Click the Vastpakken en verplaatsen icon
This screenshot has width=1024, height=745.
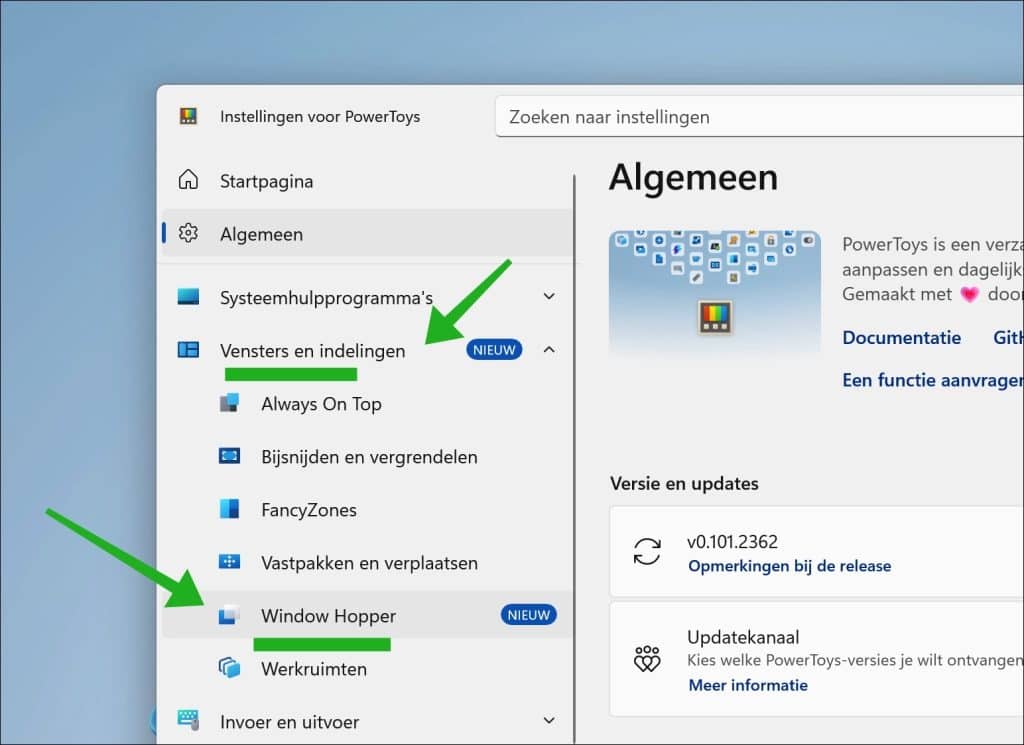(x=229, y=562)
